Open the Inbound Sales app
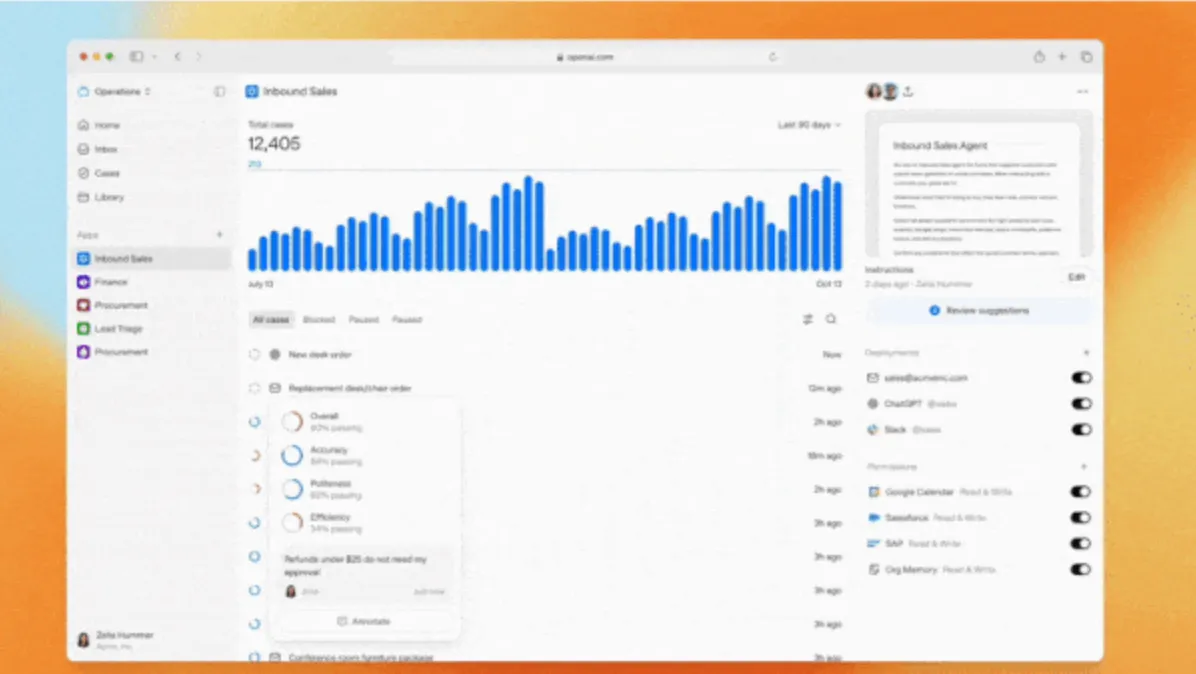1196x674 pixels. click(x=153, y=259)
